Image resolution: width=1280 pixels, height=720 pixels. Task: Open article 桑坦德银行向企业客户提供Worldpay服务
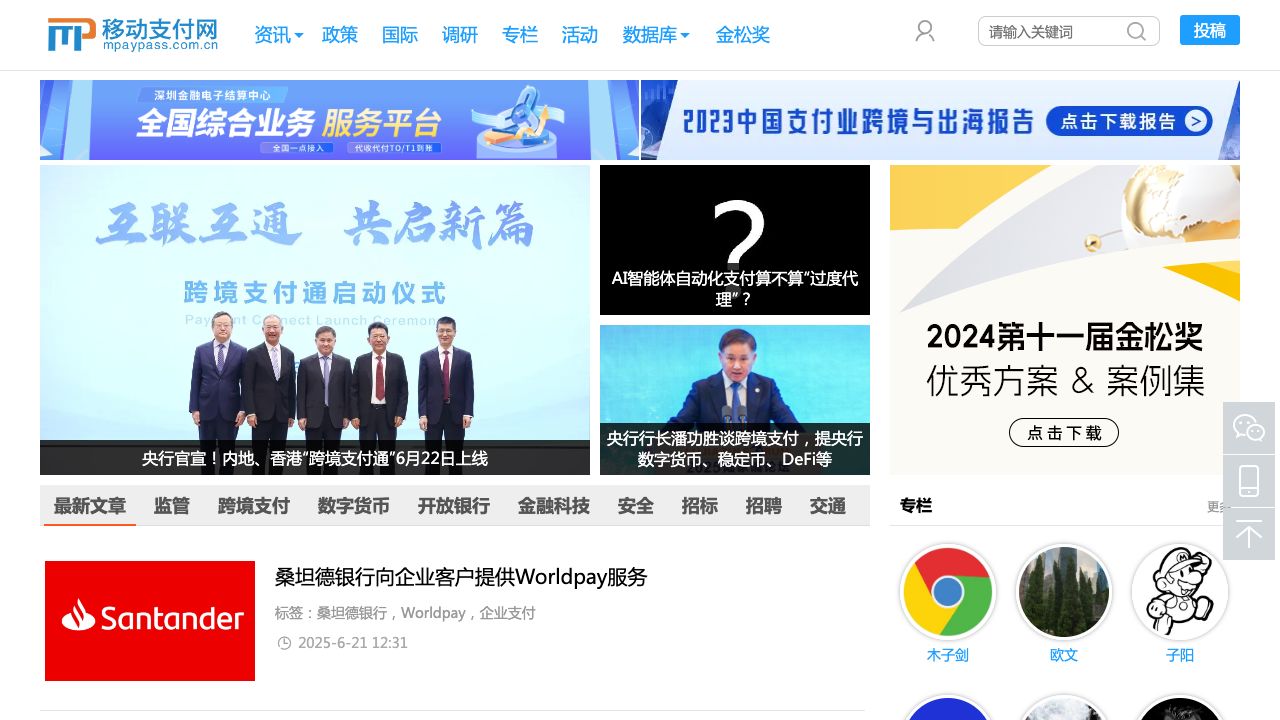(x=461, y=577)
